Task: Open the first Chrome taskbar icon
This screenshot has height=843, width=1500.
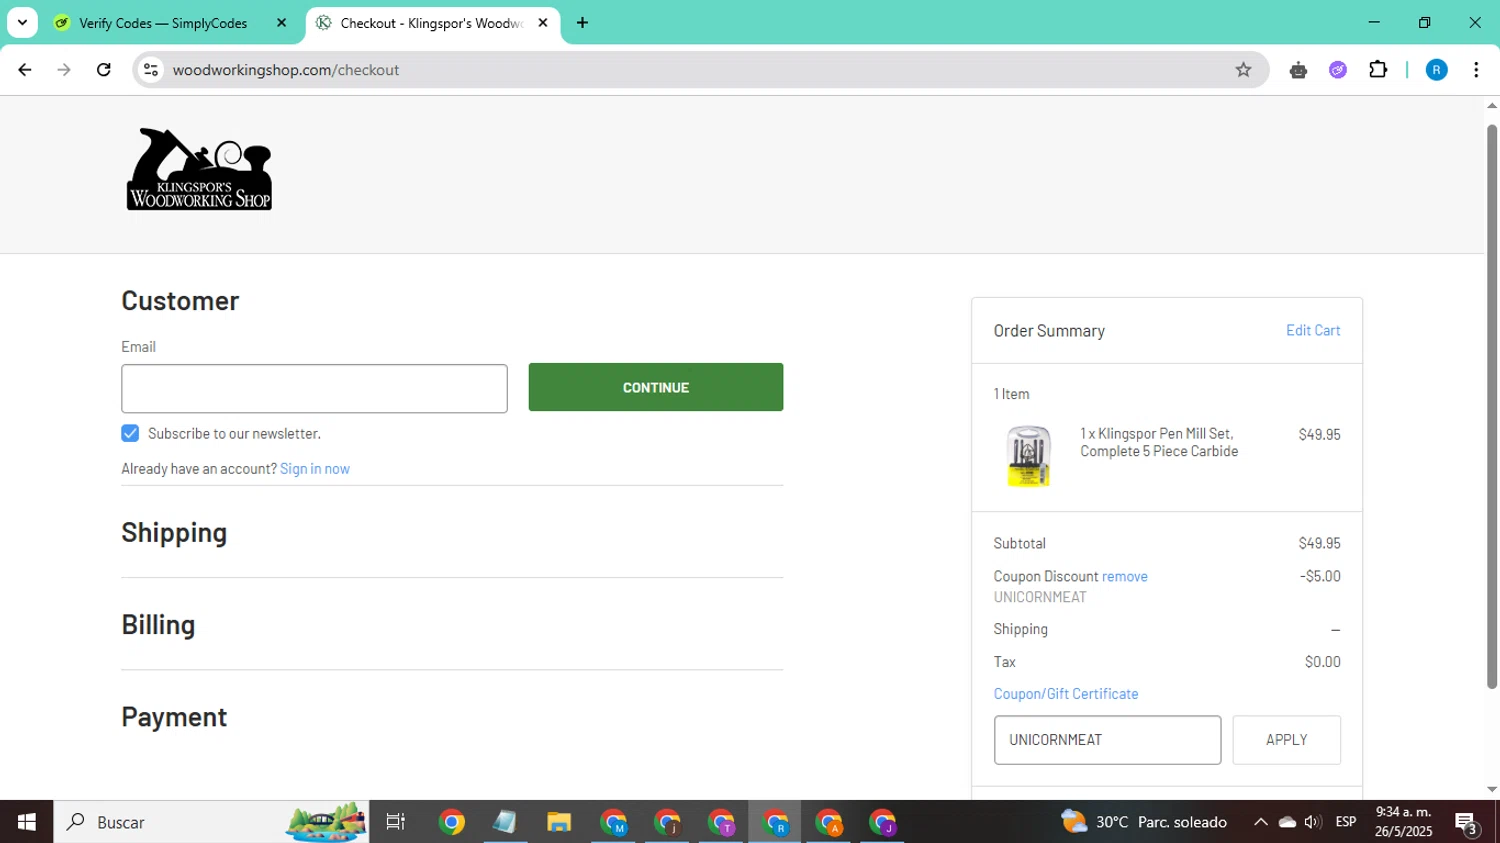Action: pyautogui.click(x=452, y=822)
